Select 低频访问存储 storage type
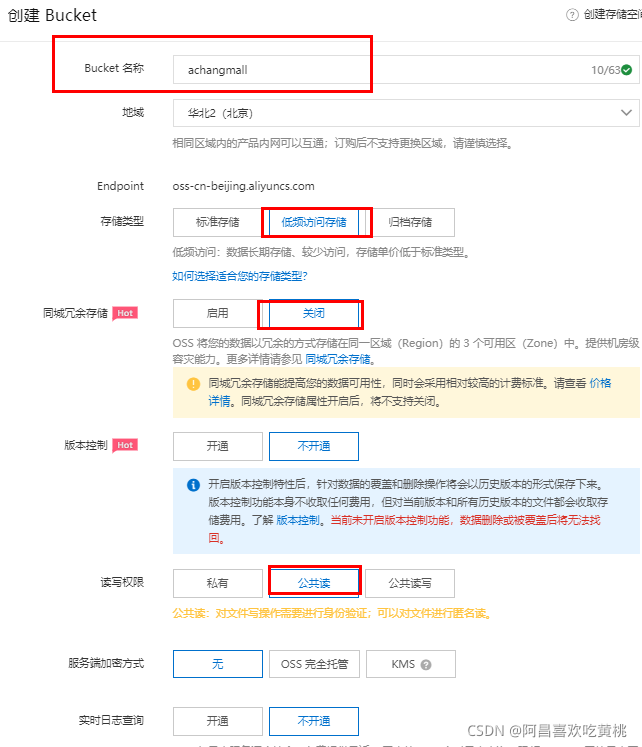Screen dimensions: 642x747 [x=314, y=222]
